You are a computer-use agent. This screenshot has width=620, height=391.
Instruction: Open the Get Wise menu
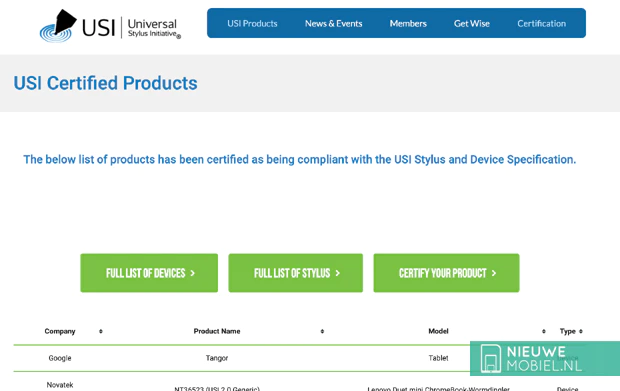[x=472, y=23]
